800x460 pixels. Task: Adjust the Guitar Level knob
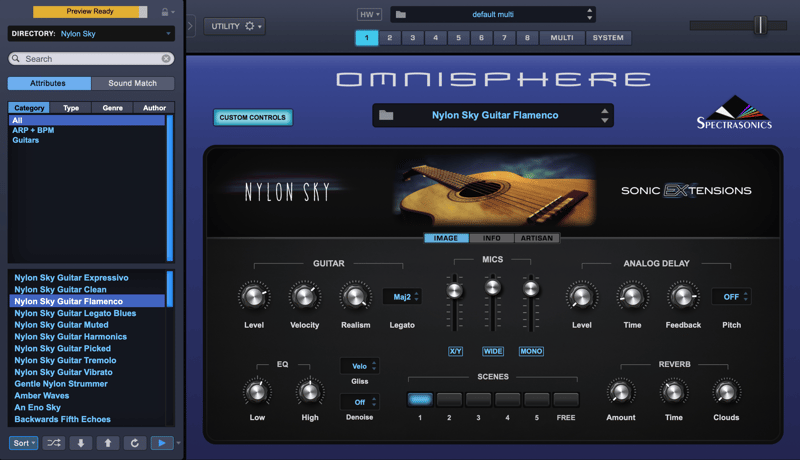pos(254,296)
